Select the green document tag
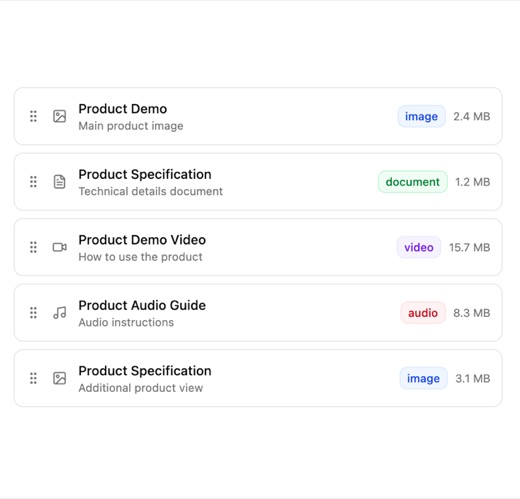 pyautogui.click(x=413, y=182)
